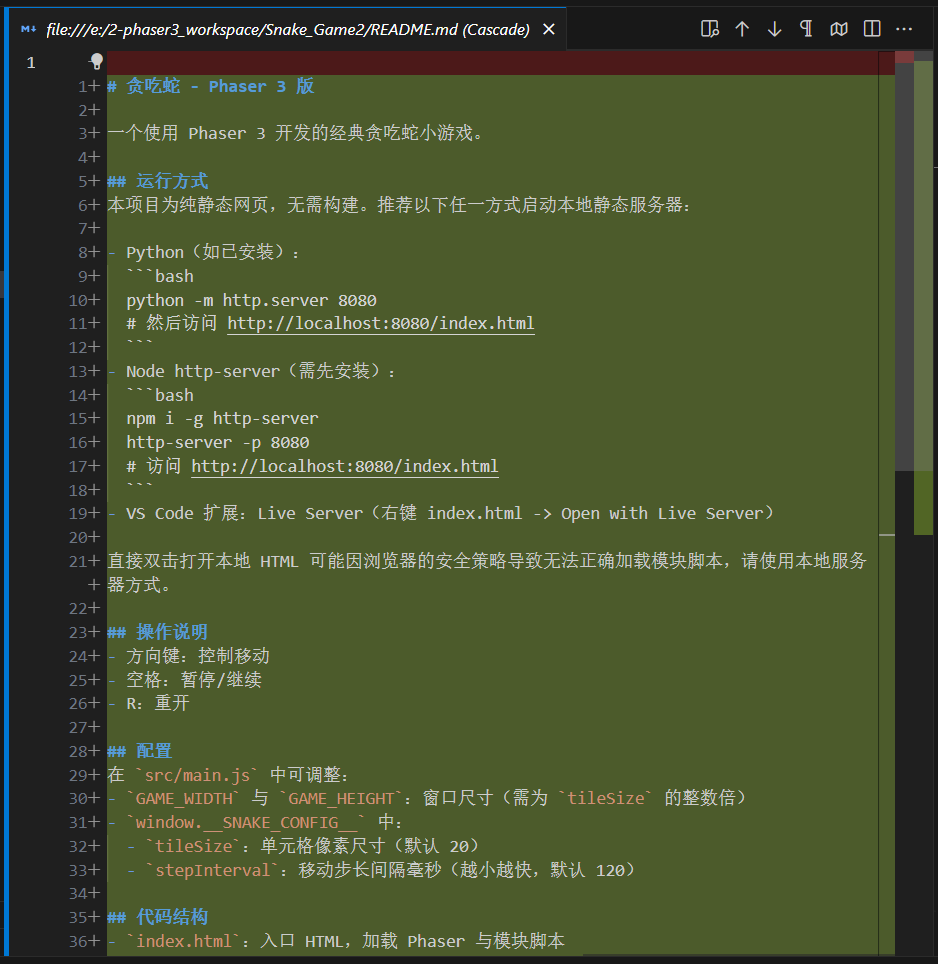Viewport: 938px width, 964px height.
Task: Click the line 'python -m http.server 8080'
Action: coord(251,300)
